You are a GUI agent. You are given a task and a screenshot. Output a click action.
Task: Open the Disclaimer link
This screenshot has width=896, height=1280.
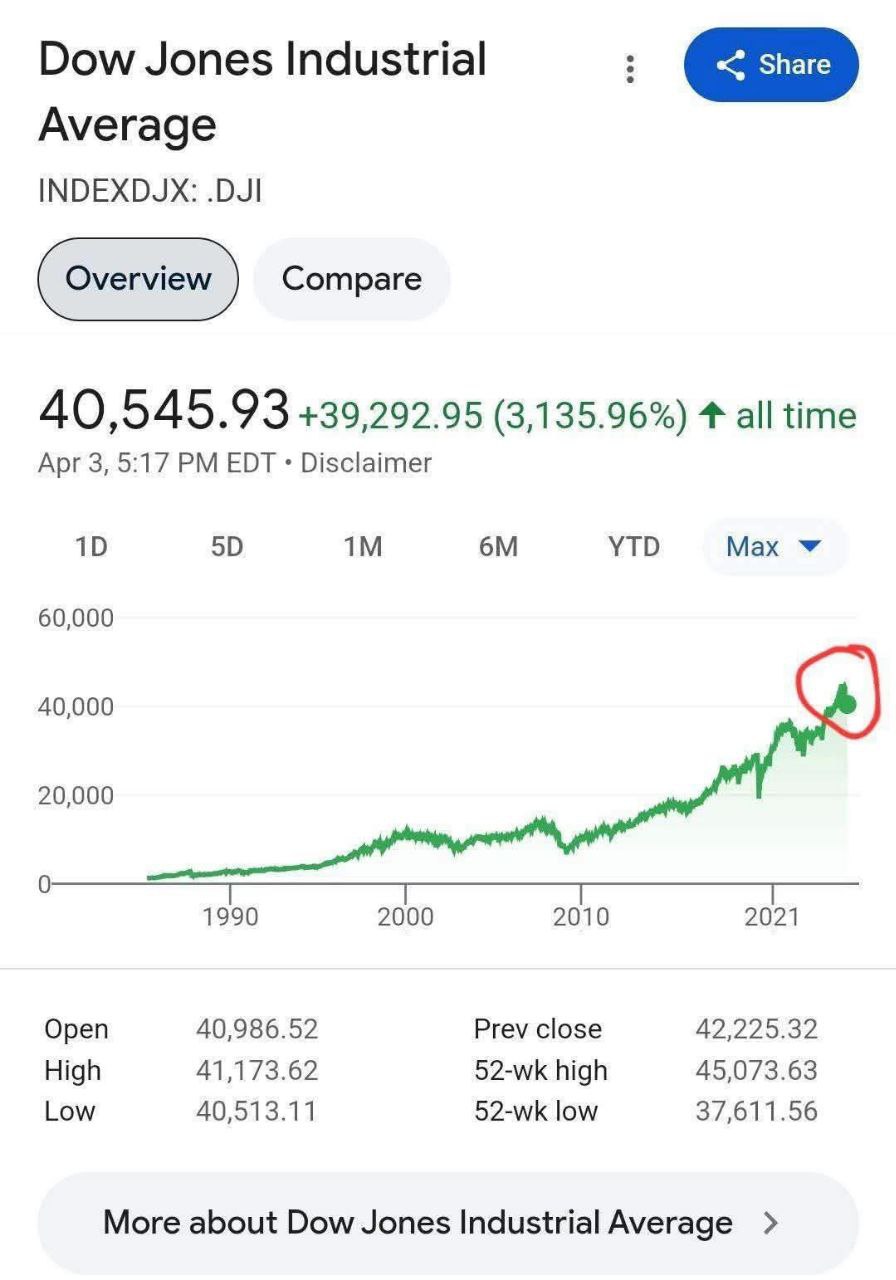[366, 464]
